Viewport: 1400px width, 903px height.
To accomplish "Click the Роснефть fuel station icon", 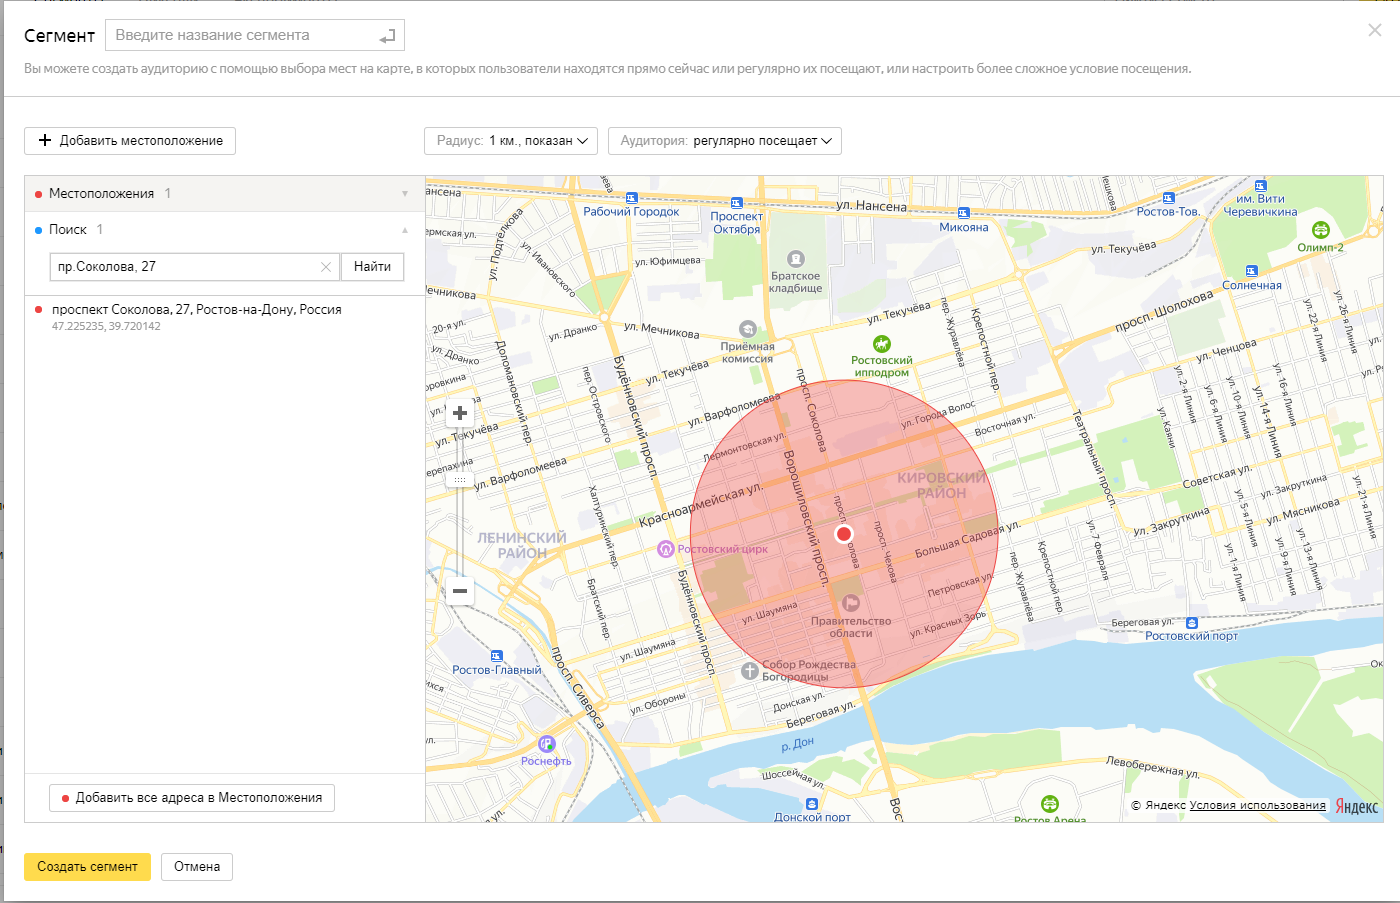I will pos(546,744).
